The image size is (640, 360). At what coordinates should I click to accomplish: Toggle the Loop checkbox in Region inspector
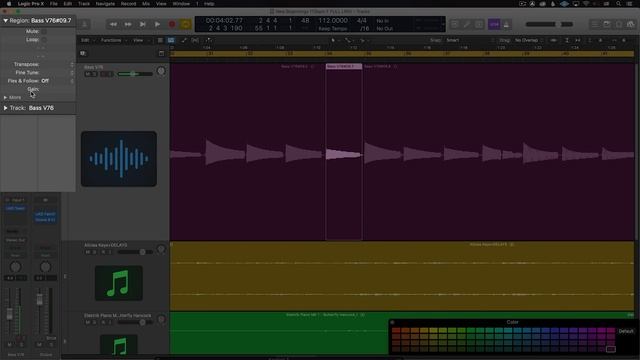44,40
